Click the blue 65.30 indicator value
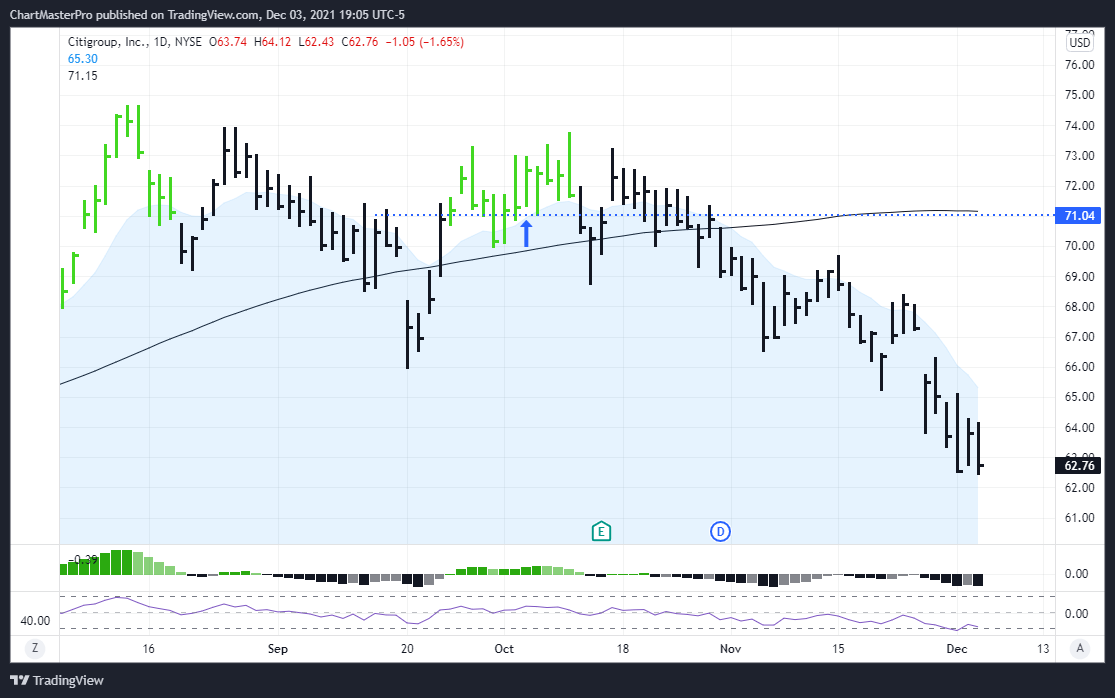Screen dimensions: 1115x698 [82, 59]
